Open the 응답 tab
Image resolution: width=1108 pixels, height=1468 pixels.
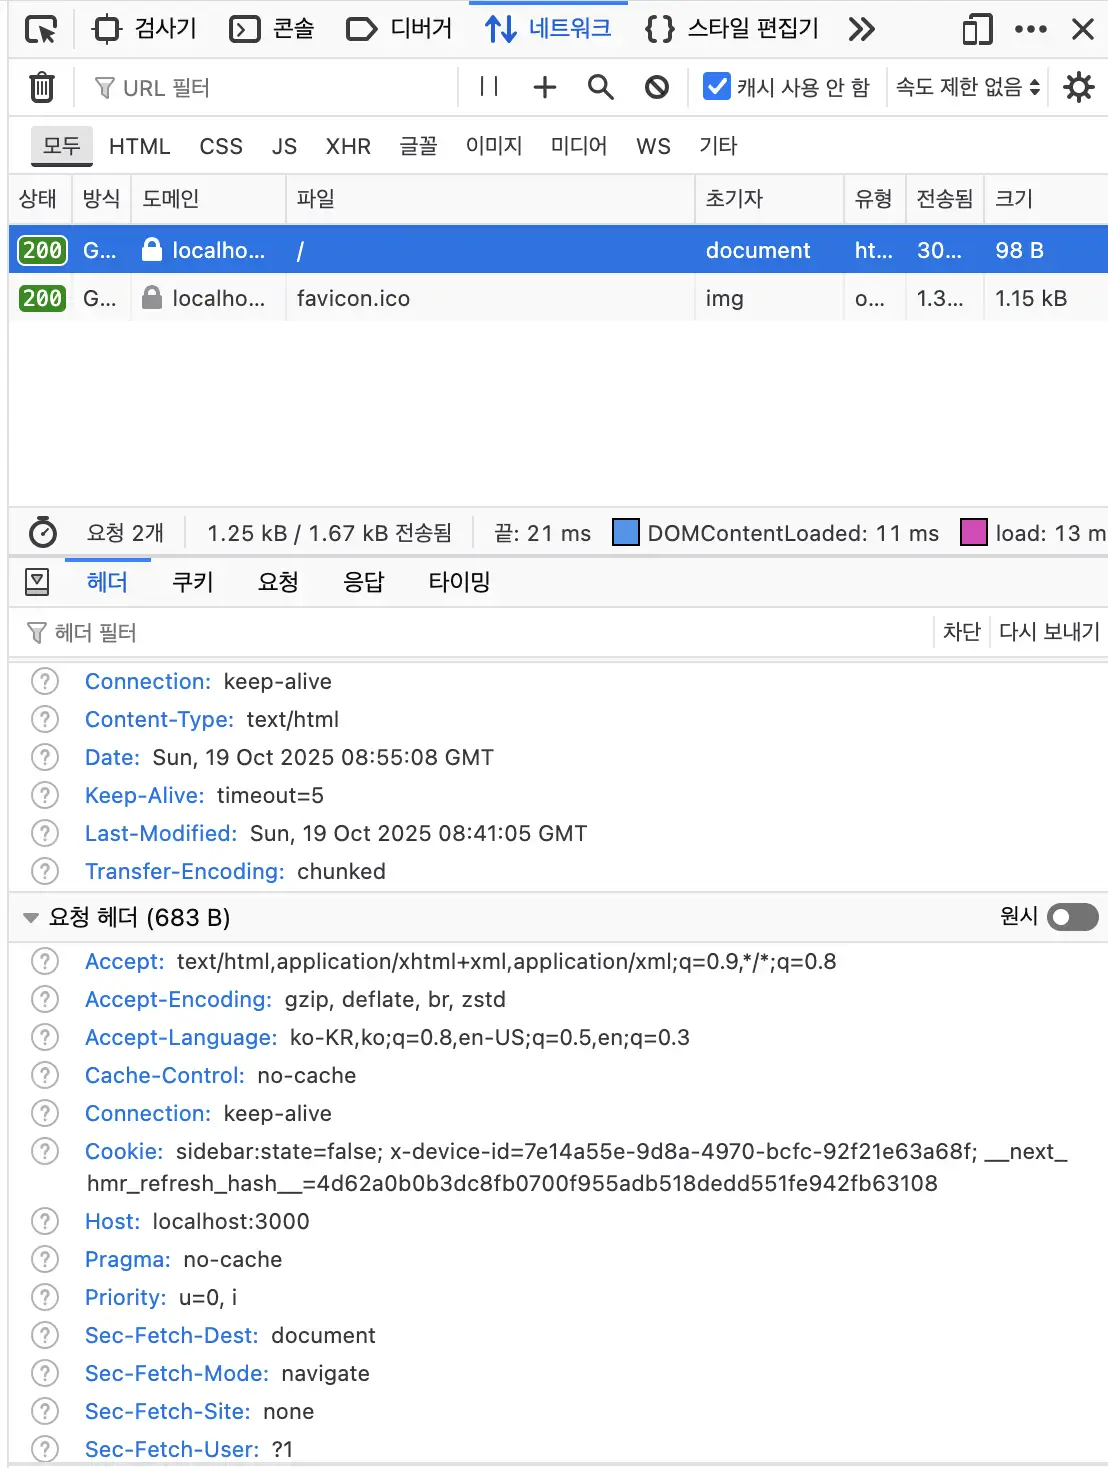pos(364,581)
